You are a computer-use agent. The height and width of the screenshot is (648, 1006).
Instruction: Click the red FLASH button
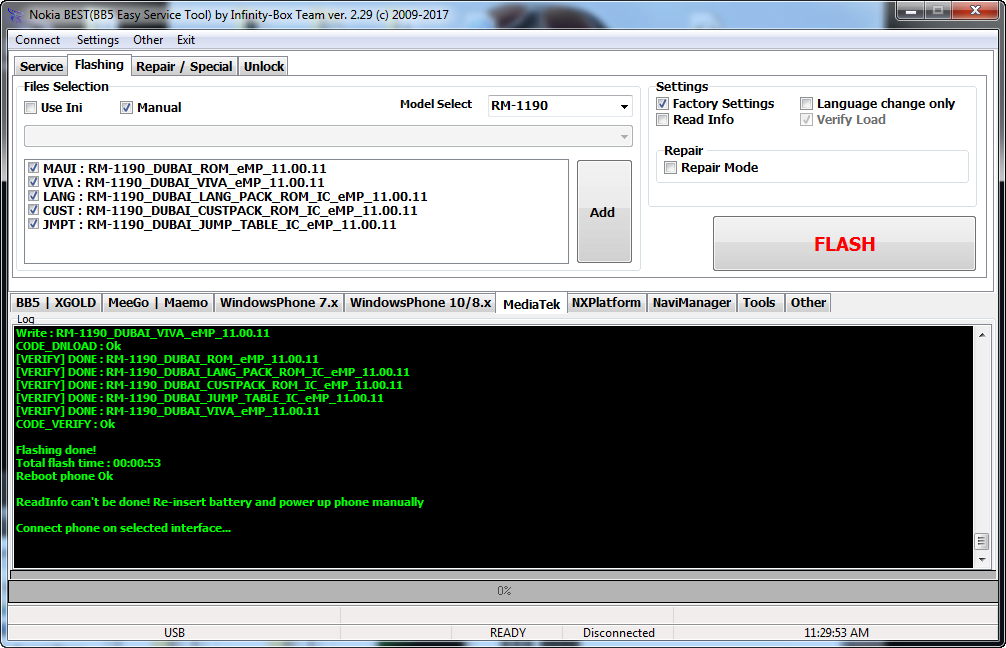tap(844, 244)
